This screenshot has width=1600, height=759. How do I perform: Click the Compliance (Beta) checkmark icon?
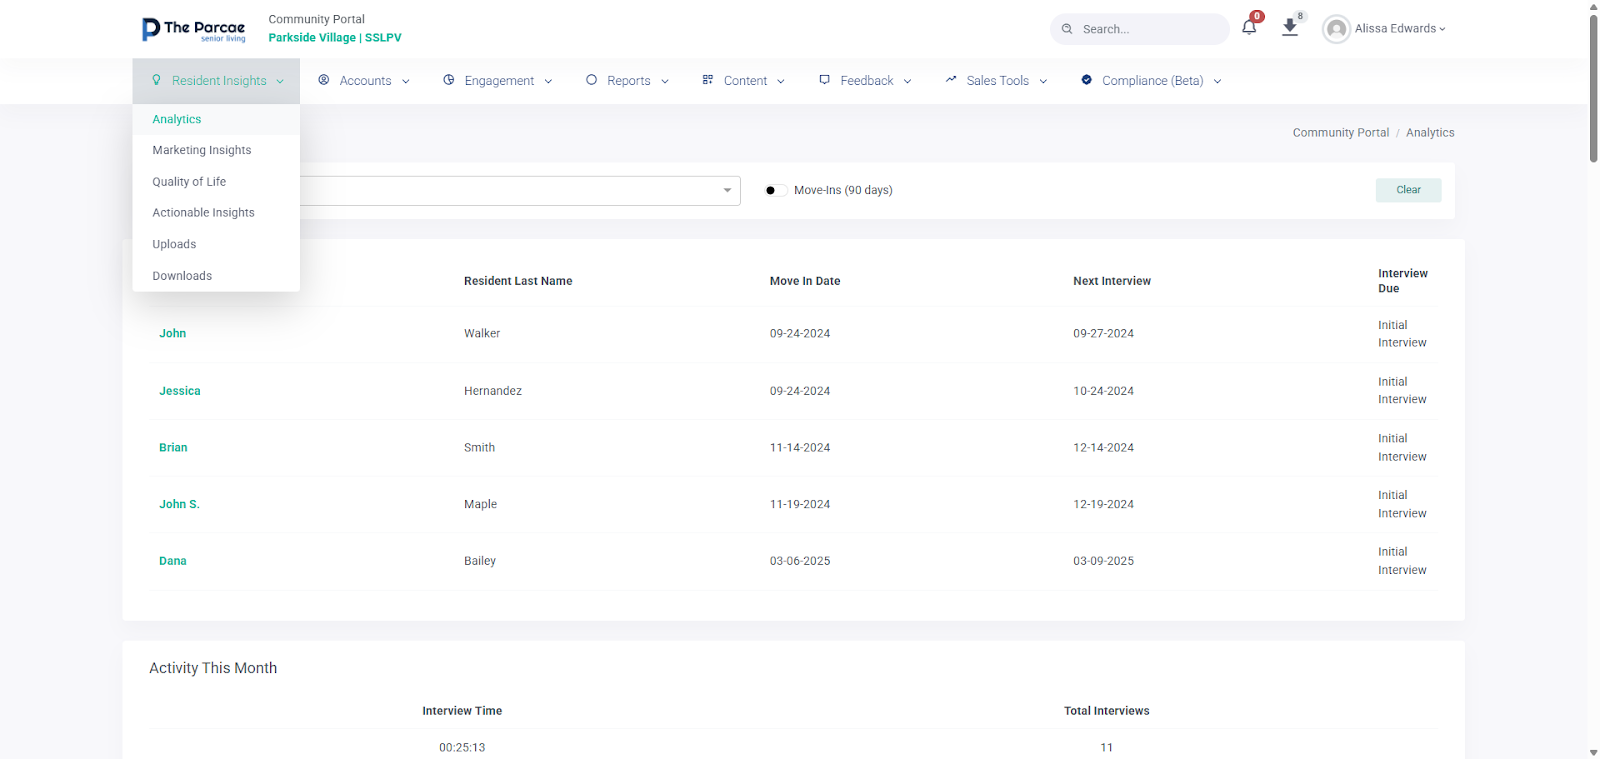pos(1086,80)
